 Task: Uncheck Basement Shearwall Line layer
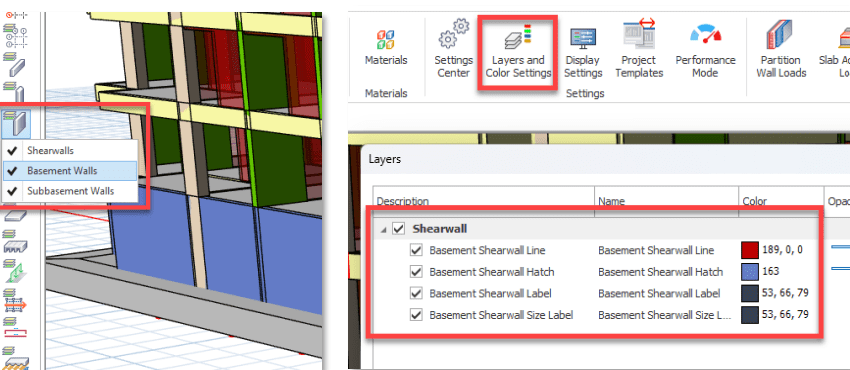click(416, 250)
